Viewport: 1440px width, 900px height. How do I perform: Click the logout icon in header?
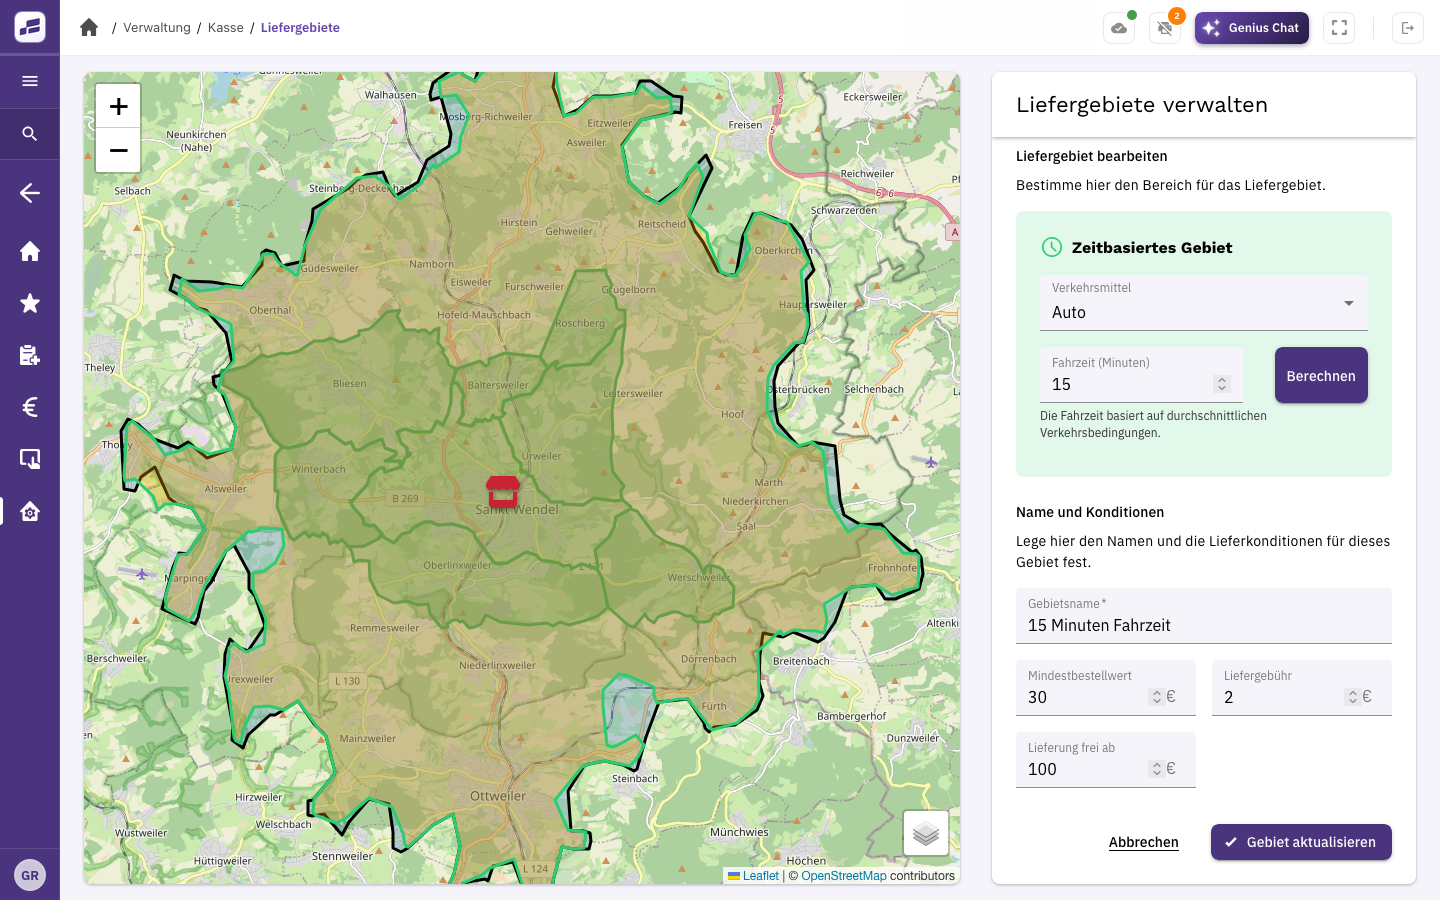(1408, 28)
